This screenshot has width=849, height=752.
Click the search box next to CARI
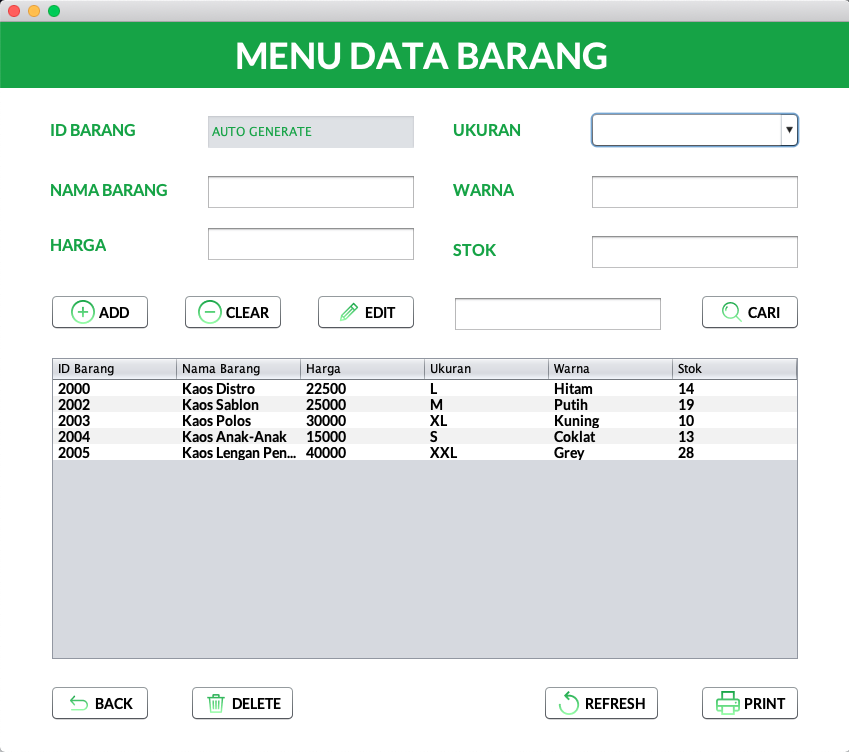click(x=557, y=313)
